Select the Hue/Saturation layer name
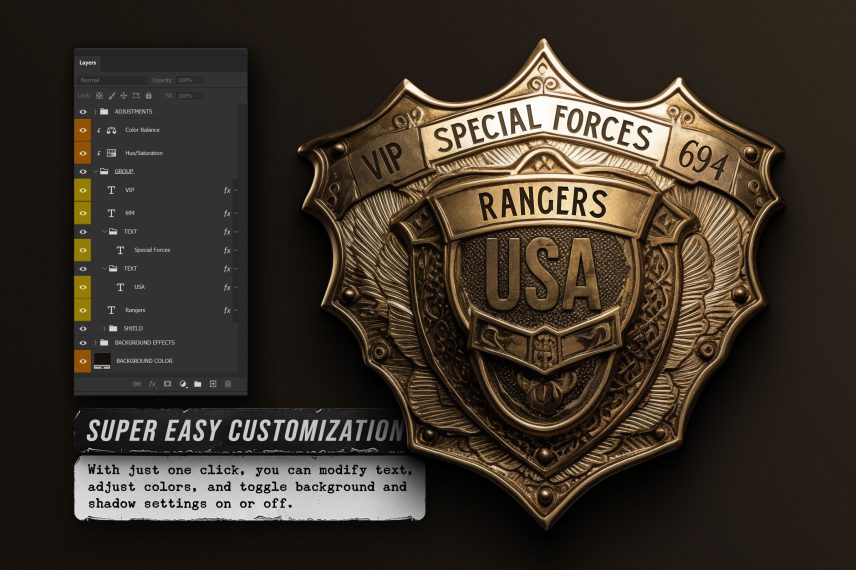 (x=144, y=153)
